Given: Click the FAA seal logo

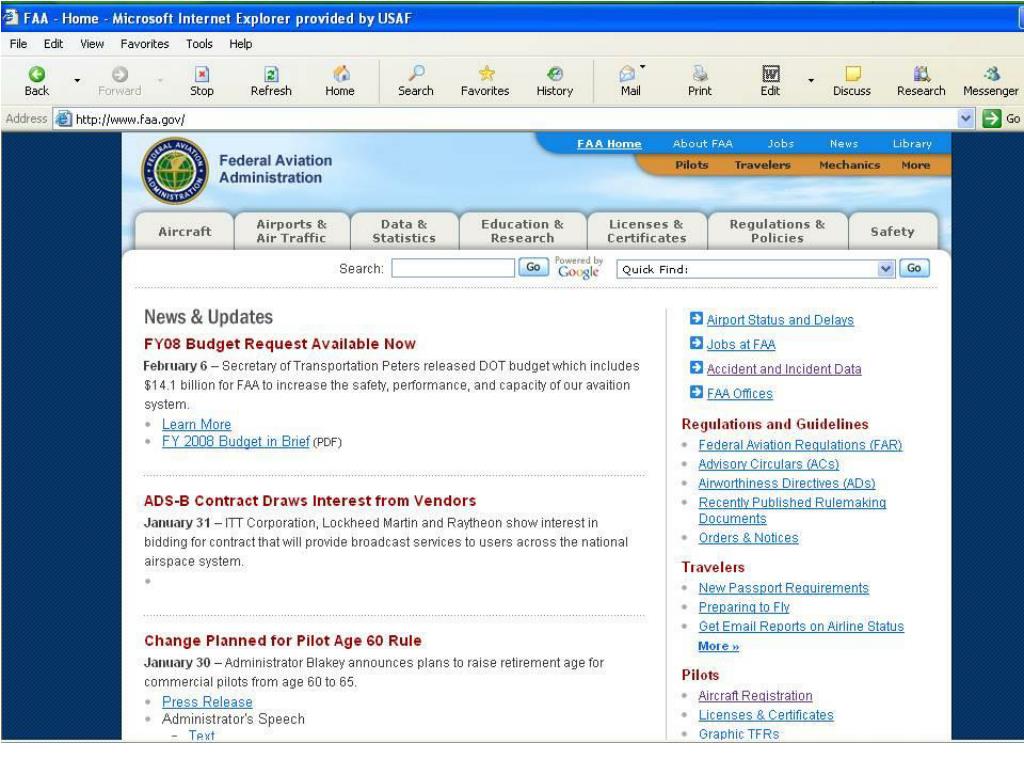Looking at the screenshot, I should (x=175, y=170).
